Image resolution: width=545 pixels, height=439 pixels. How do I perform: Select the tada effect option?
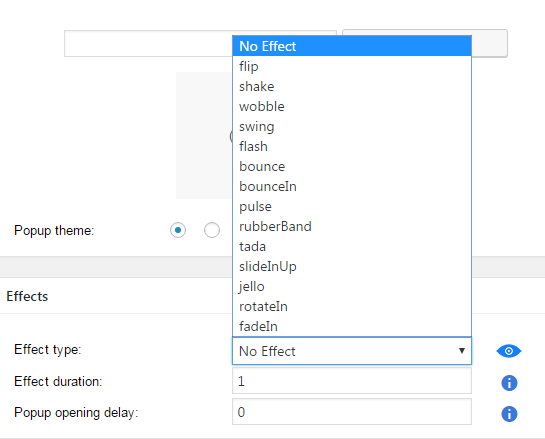tap(352, 246)
